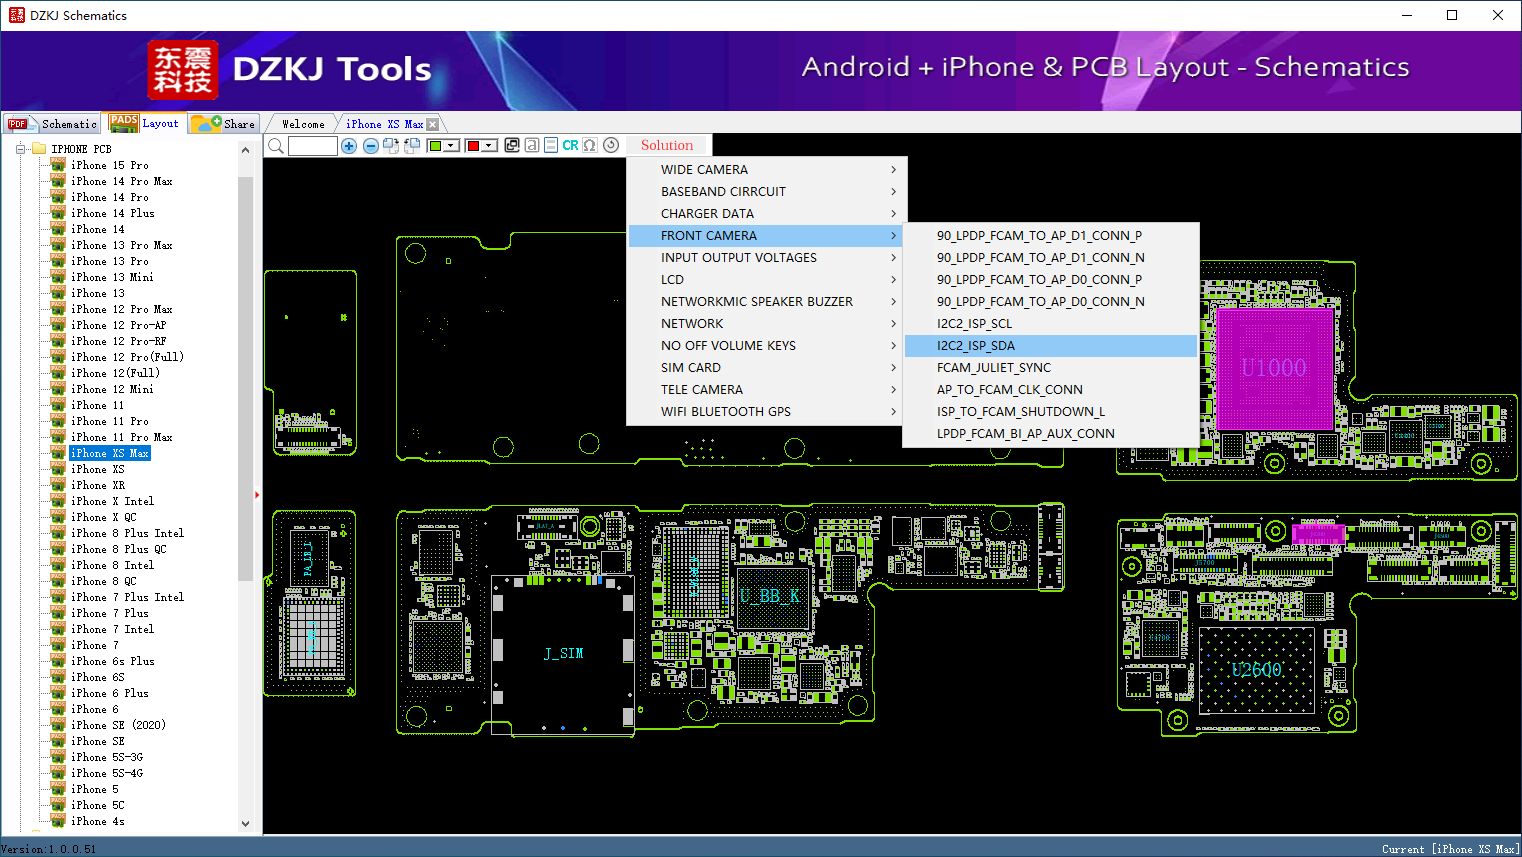The width and height of the screenshot is (1522, 857).
Task: Switch to the Layout tab
Action: [x=146, y=124]
